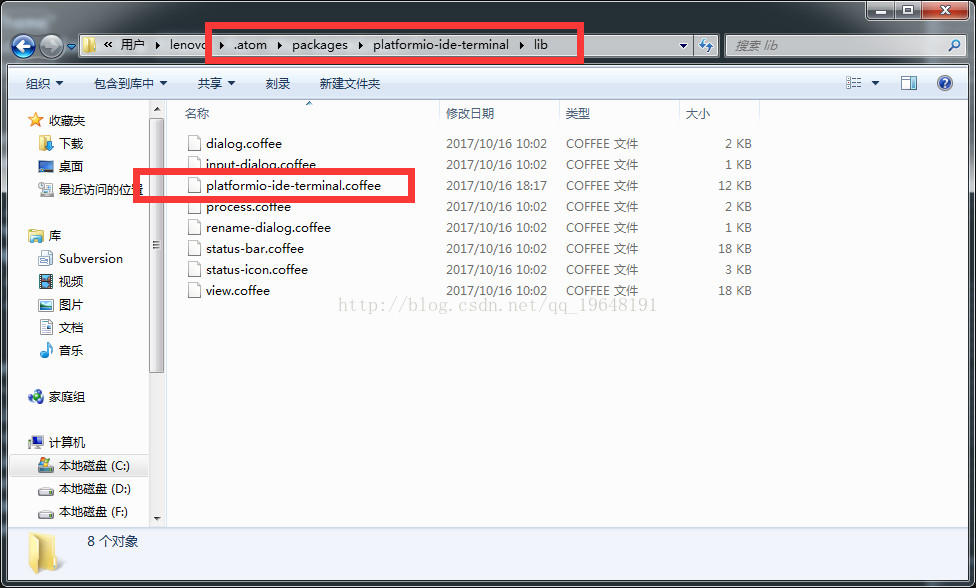
Task: Open the 文档 library
Action: pos(61,328)
